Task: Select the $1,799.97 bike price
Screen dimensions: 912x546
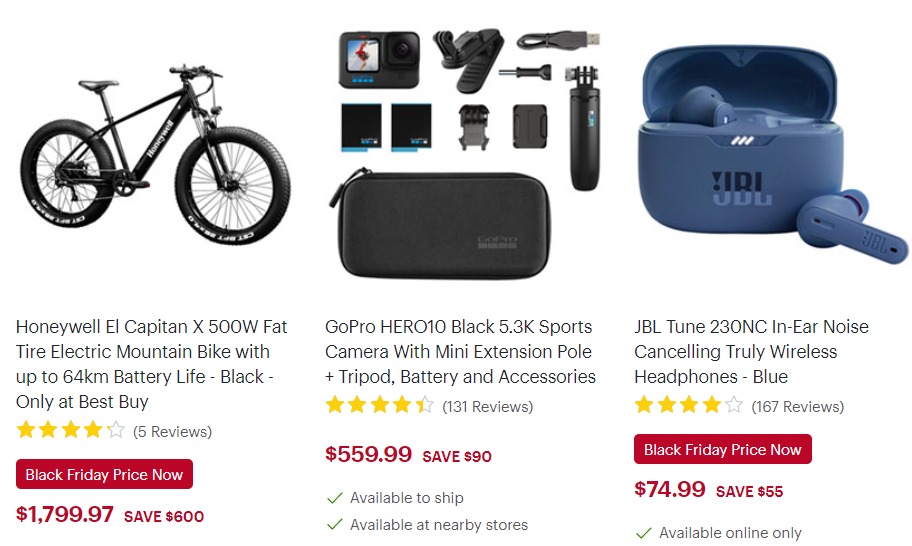Action: pos(65,514)
